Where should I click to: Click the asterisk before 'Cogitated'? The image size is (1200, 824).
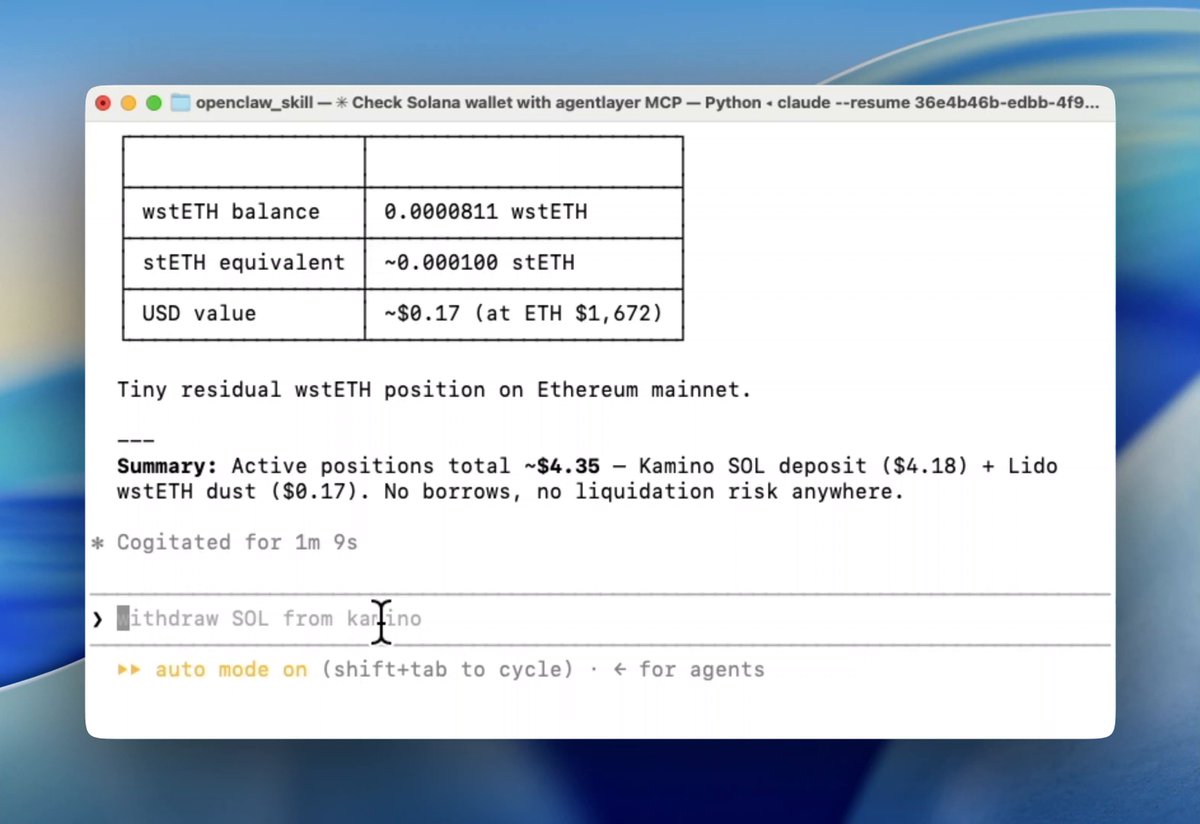[x=97, y=543]
